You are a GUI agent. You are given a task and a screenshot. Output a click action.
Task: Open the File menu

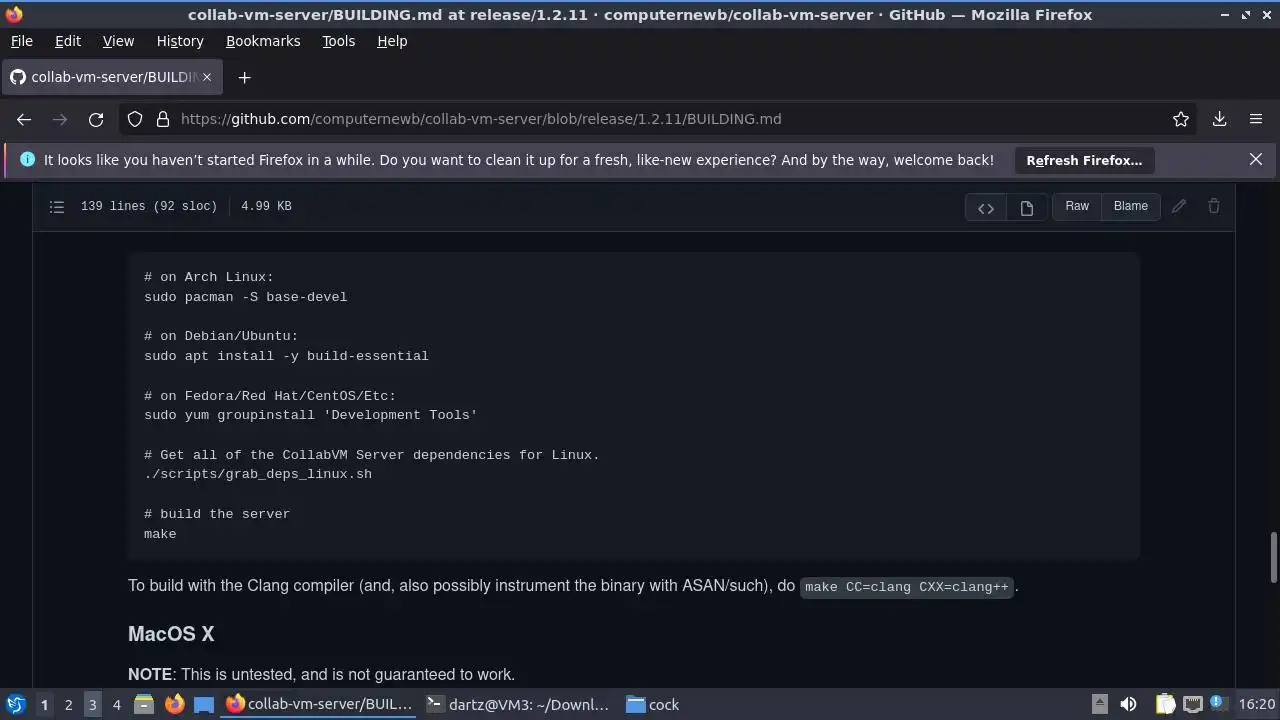[x=21, y=41]
